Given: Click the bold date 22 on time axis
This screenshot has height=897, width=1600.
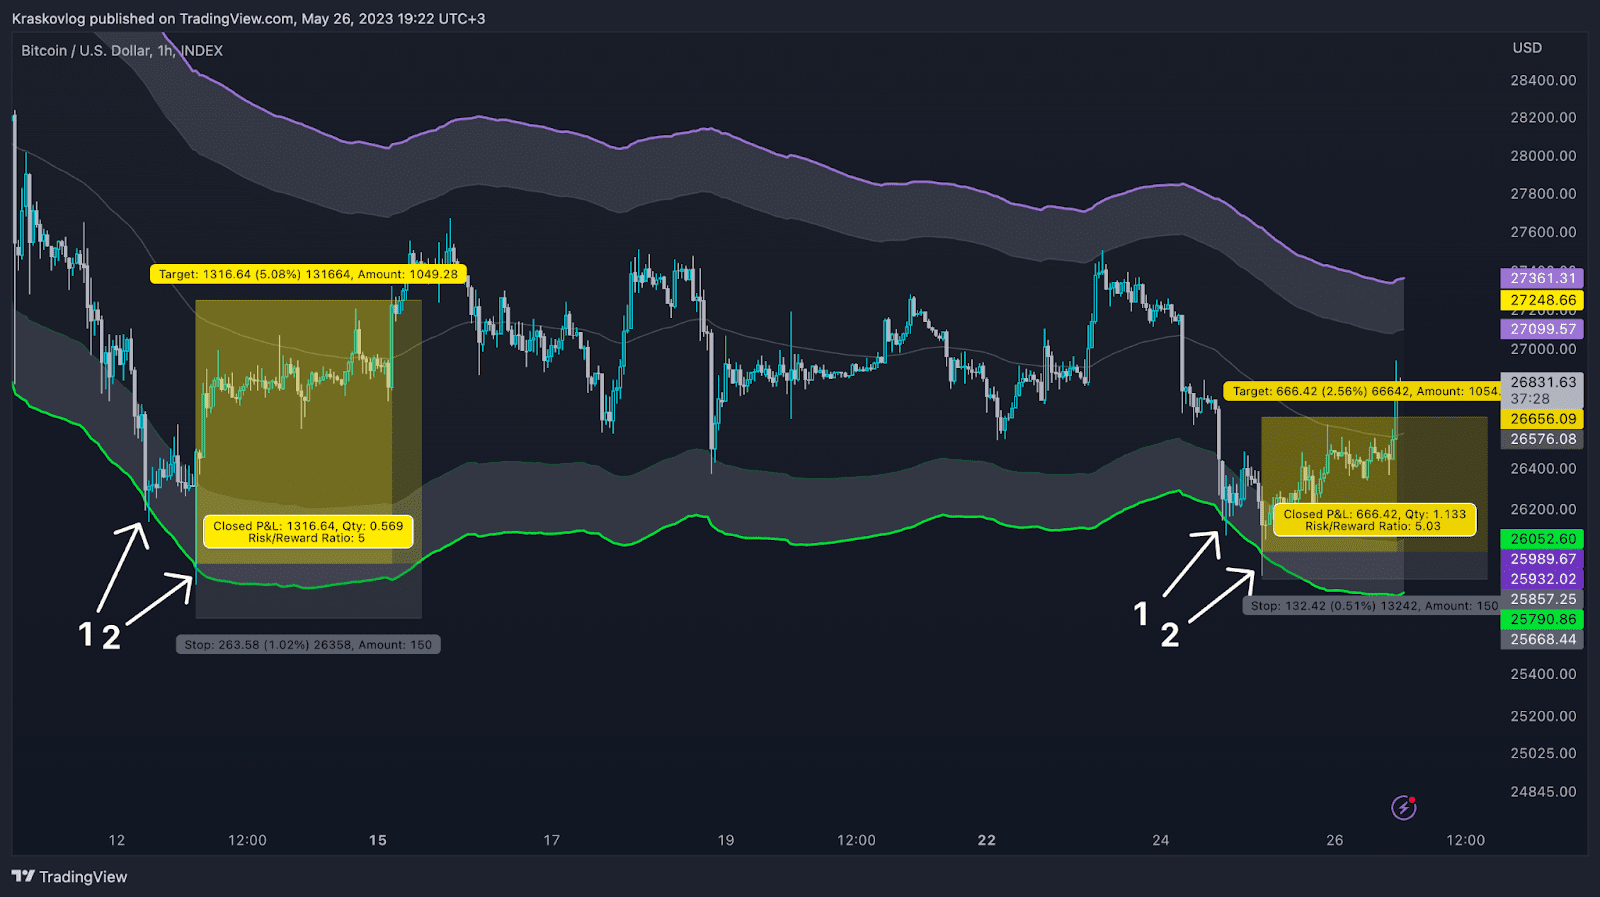Looking at the screenshot, I should click(987, 840).
